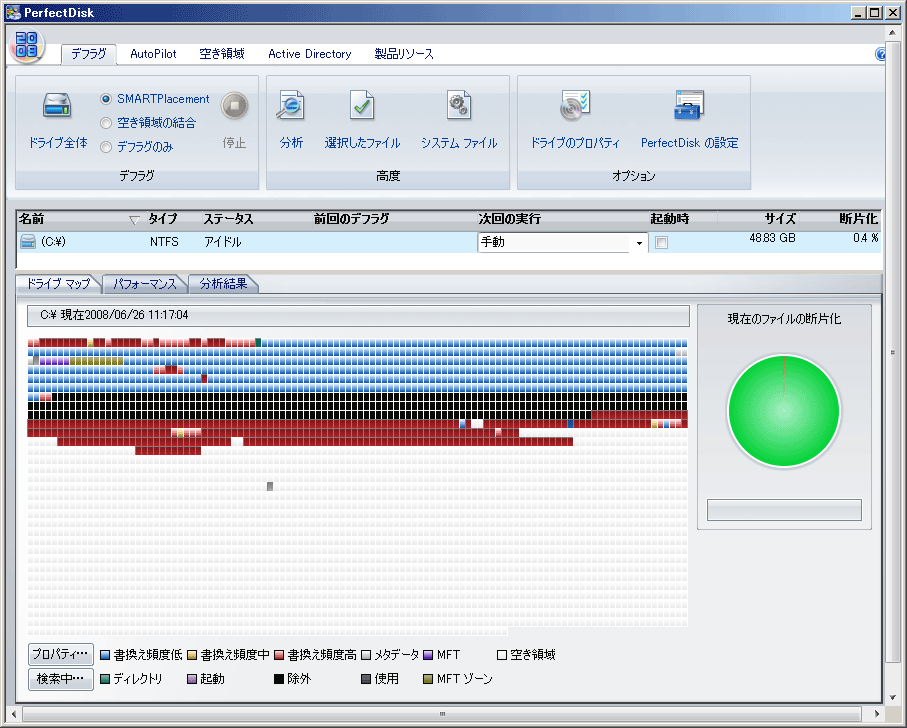This screenshot has height=728, width=907.
Task: Toggle the 起動時 checkbox for C: drive
Action: pos(661,243)
